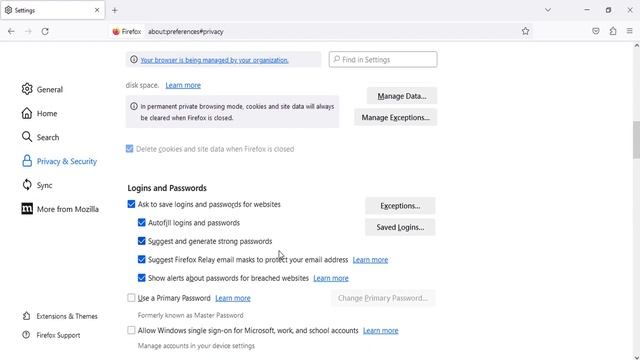
Task: Open Learn more link for breached websites
Action: point(331,278)
